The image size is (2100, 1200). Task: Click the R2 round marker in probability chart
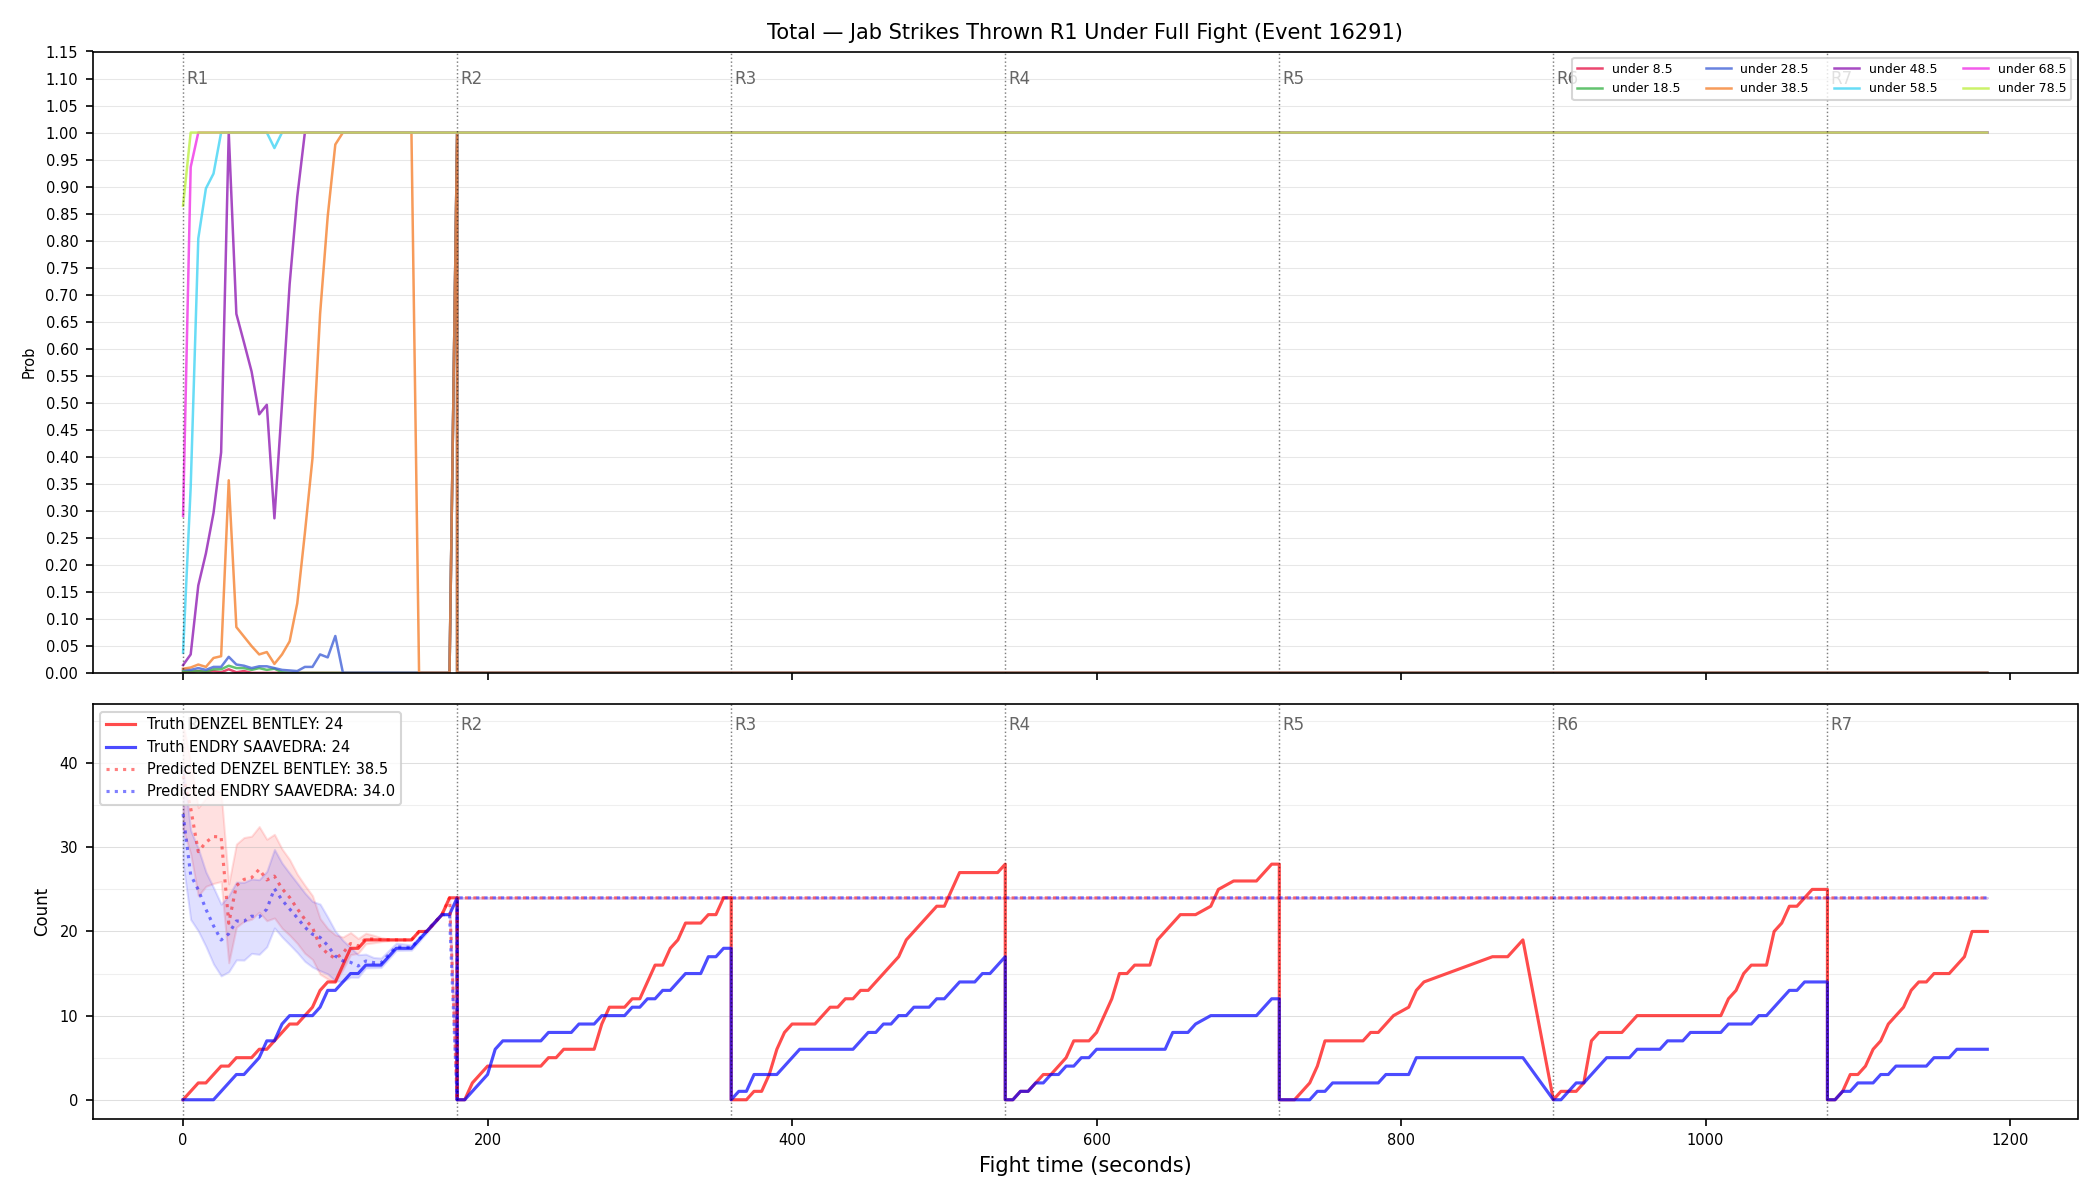click(x=471, y=78)
